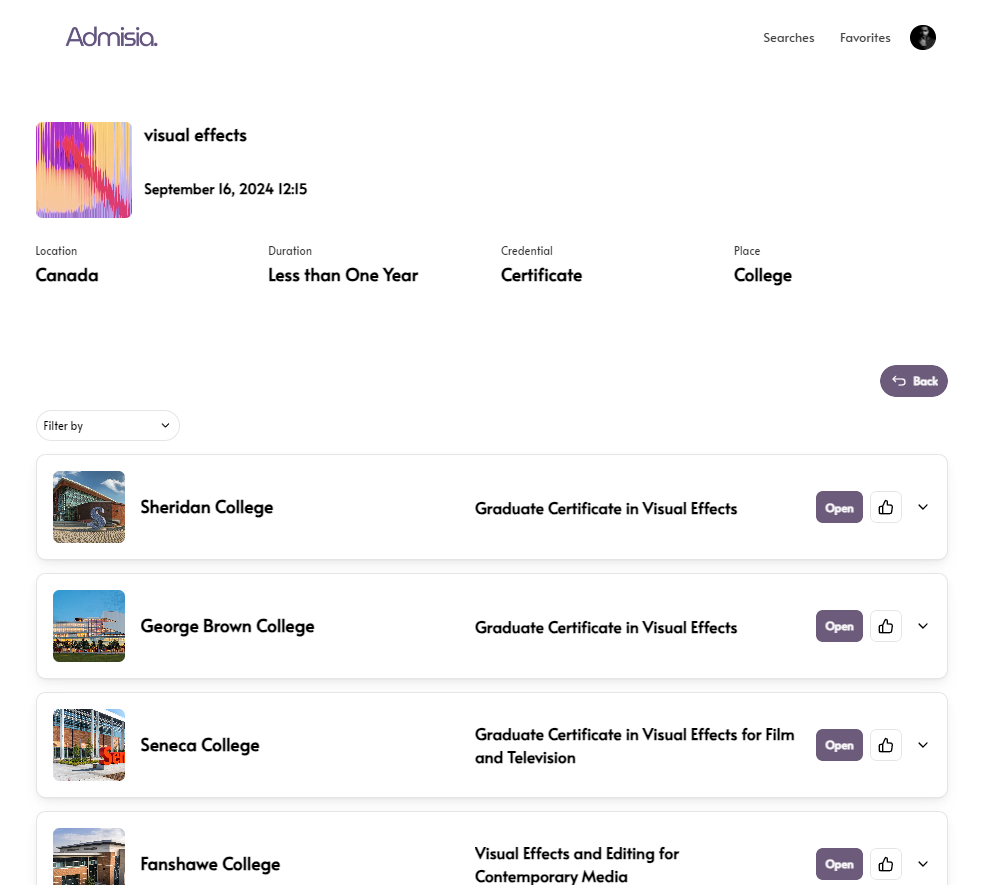Click the Seneca College campus thumbnail
The height and width of the screenshot is (885, 985).
coord(89,745)
